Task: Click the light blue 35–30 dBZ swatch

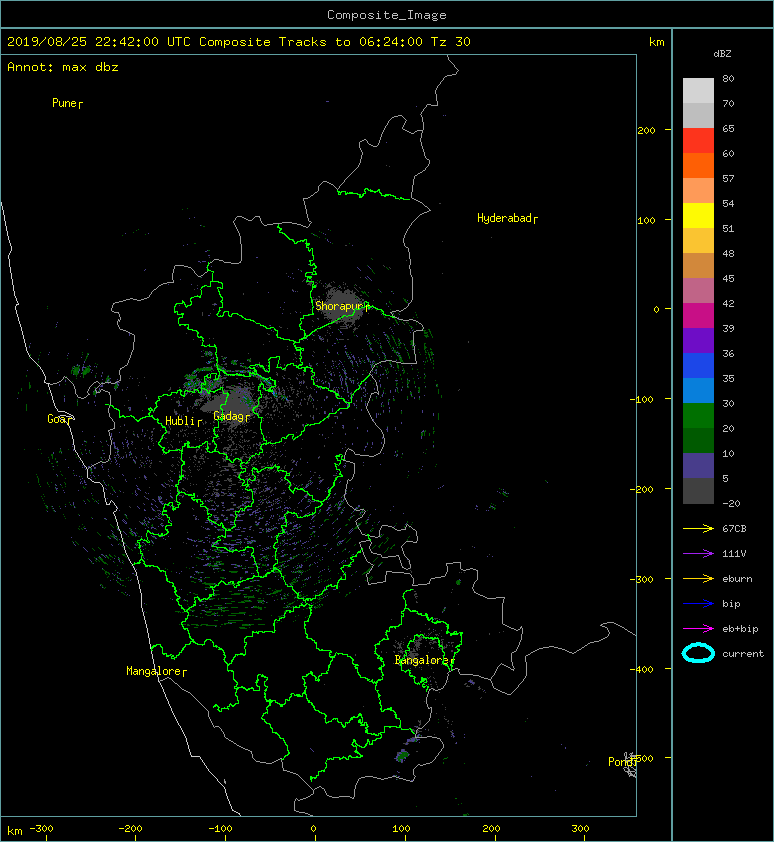Action: (698, 391)
